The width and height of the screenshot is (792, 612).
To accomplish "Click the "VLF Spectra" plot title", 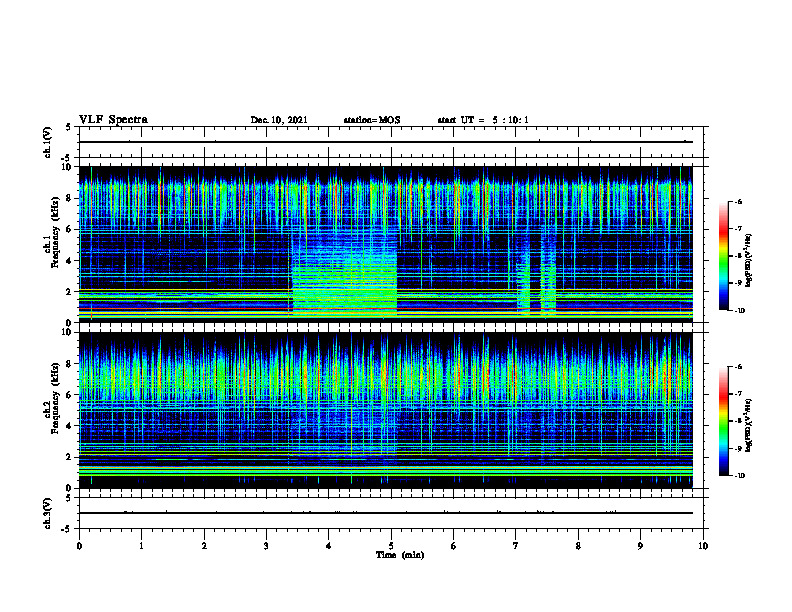I will [x=113, y=120].
